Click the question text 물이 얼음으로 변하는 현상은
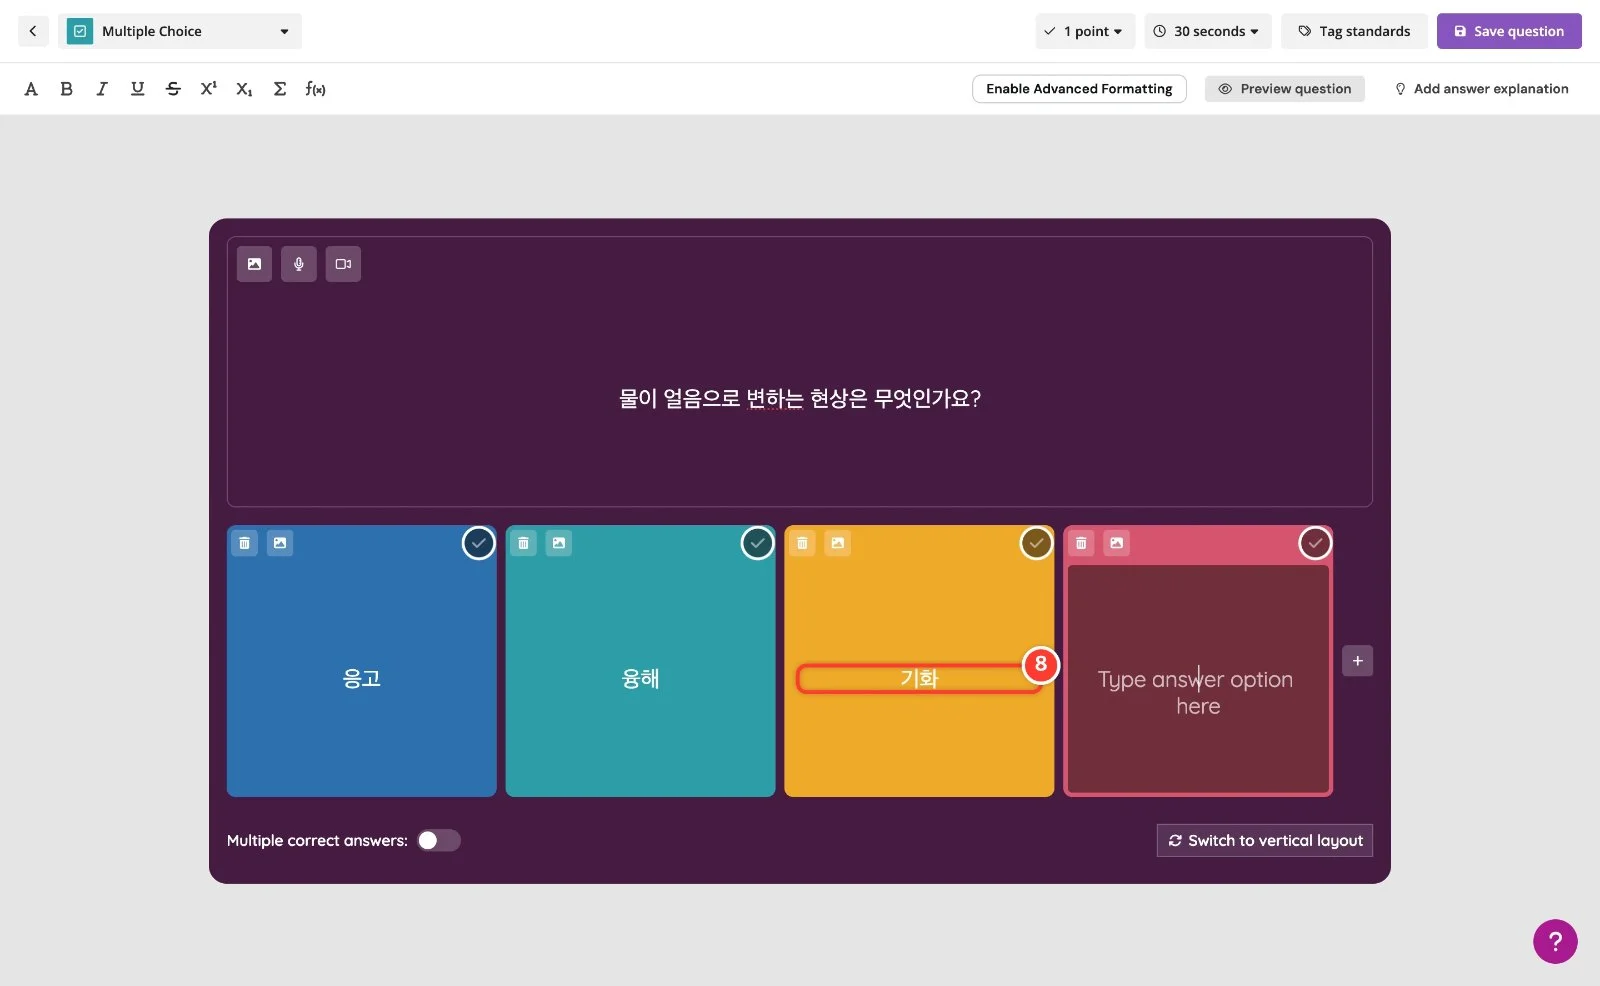1600x986 pixels. 743,398
